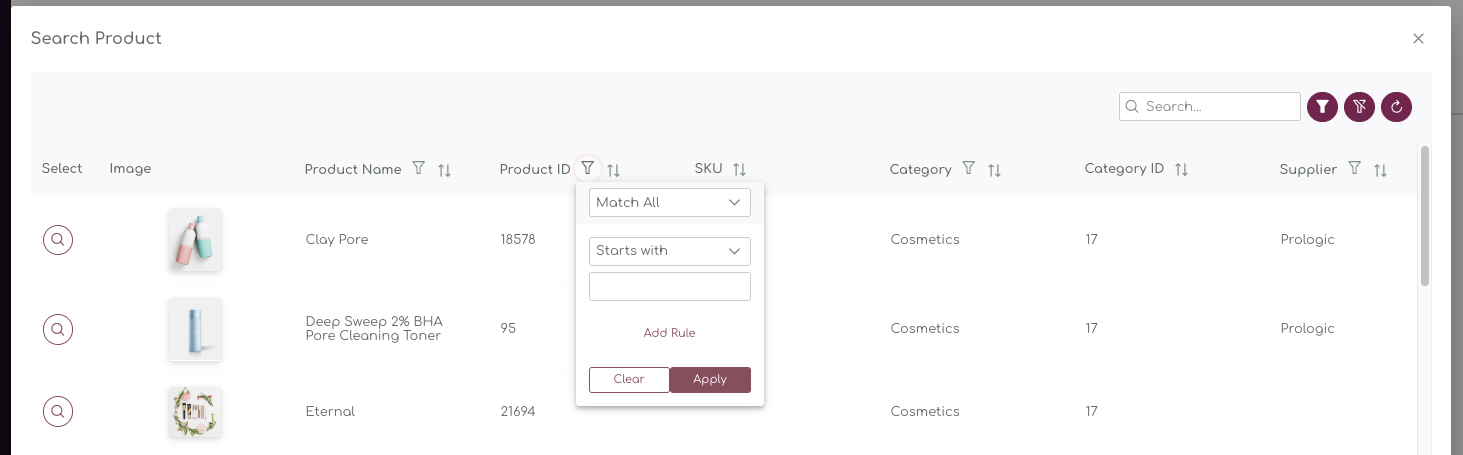Click the Clear filter button

tap(629, 380)
